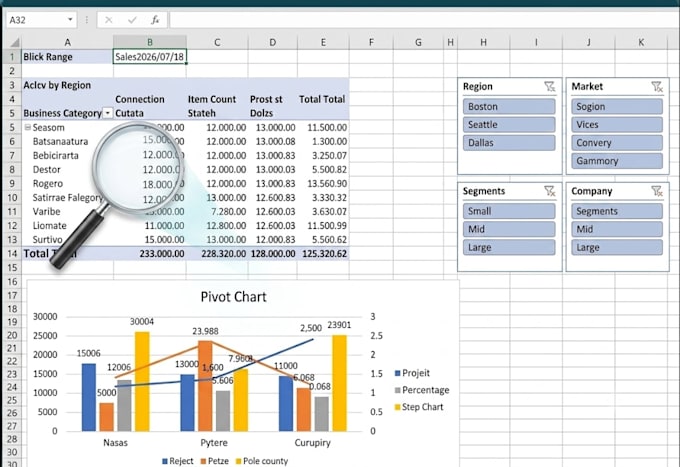
Task: Clear the Region slicer filter
Action: tap(549, 87)
